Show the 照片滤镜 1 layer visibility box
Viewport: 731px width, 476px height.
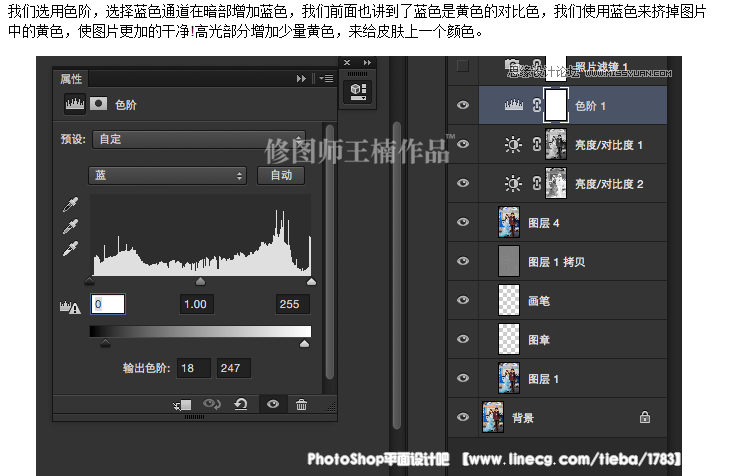click(462, 66)
